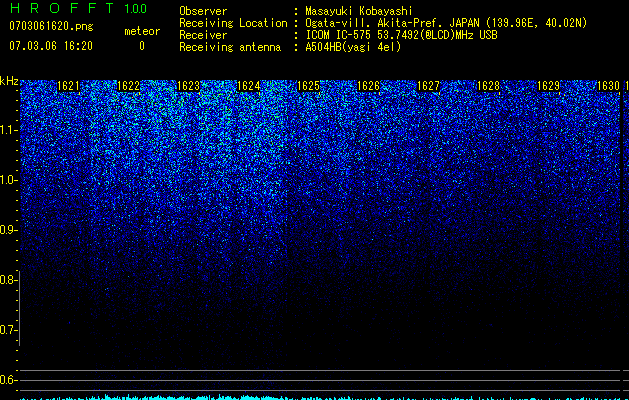Click the 1627 time marker
The image size is (629, 400).
[x=428, y=86]
